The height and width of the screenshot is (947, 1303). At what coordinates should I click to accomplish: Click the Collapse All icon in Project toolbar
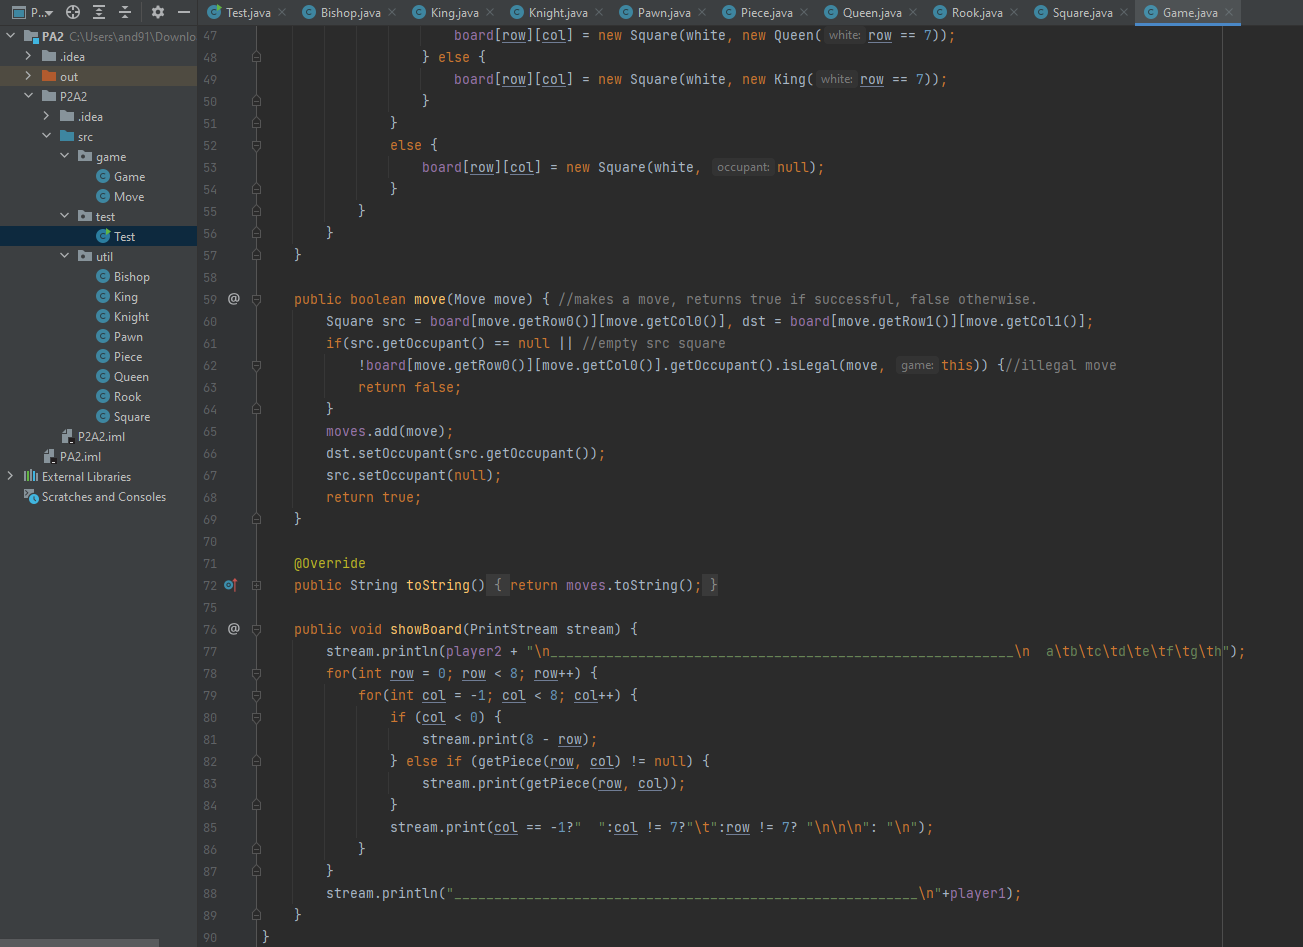coord(123,13)
